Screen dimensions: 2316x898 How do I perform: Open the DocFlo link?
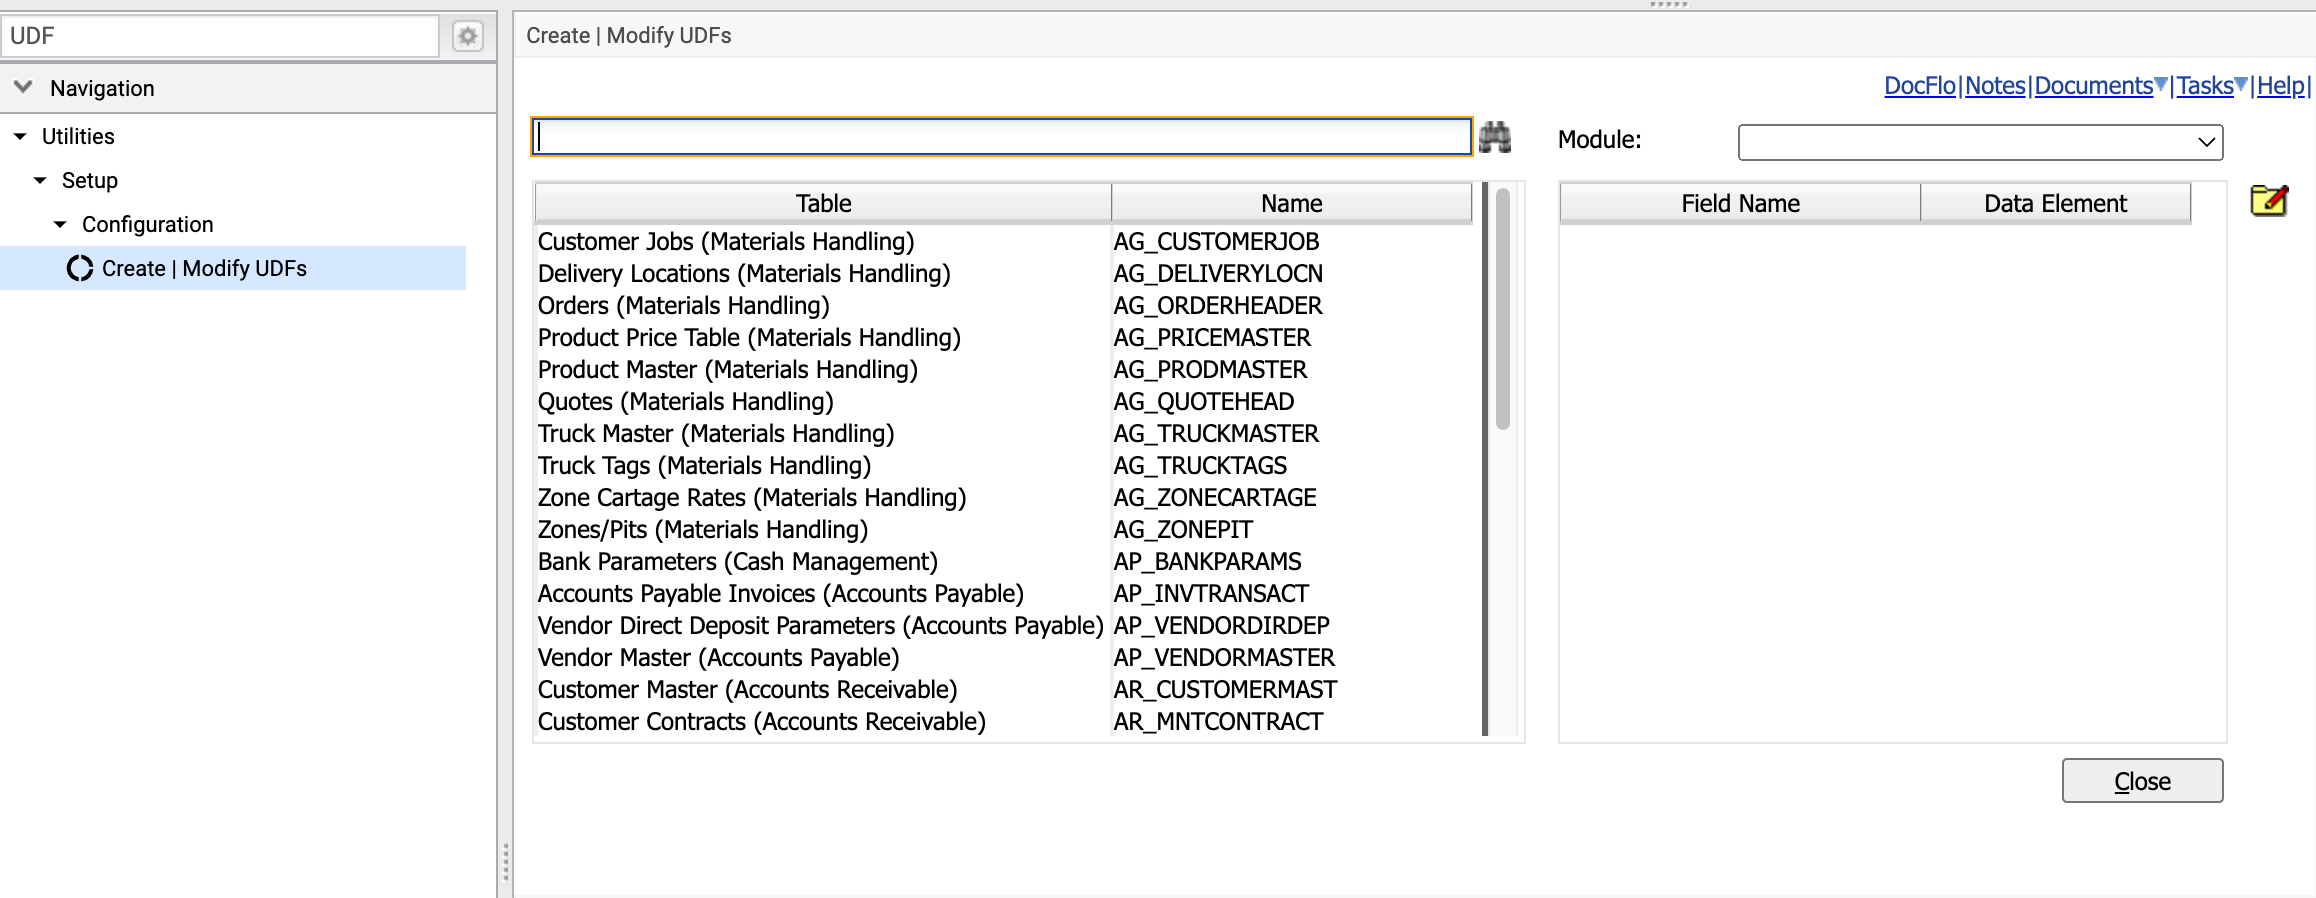point(1919,86)
